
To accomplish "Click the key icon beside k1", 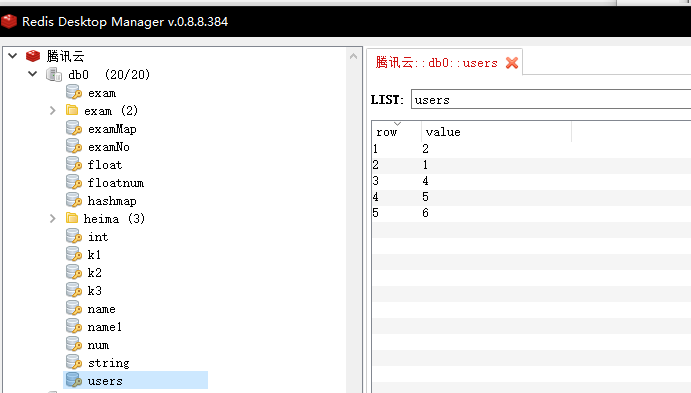I will pos(74,255).
